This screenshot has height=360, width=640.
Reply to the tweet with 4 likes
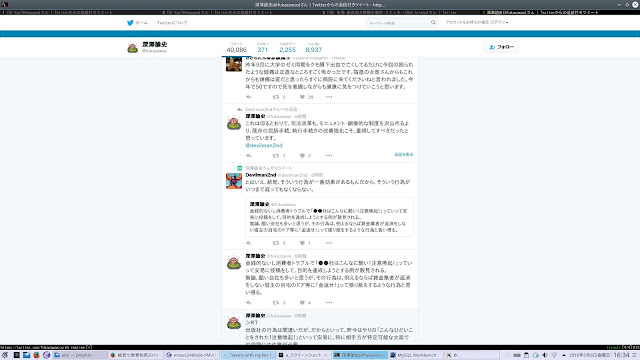[x=249, y=302]
